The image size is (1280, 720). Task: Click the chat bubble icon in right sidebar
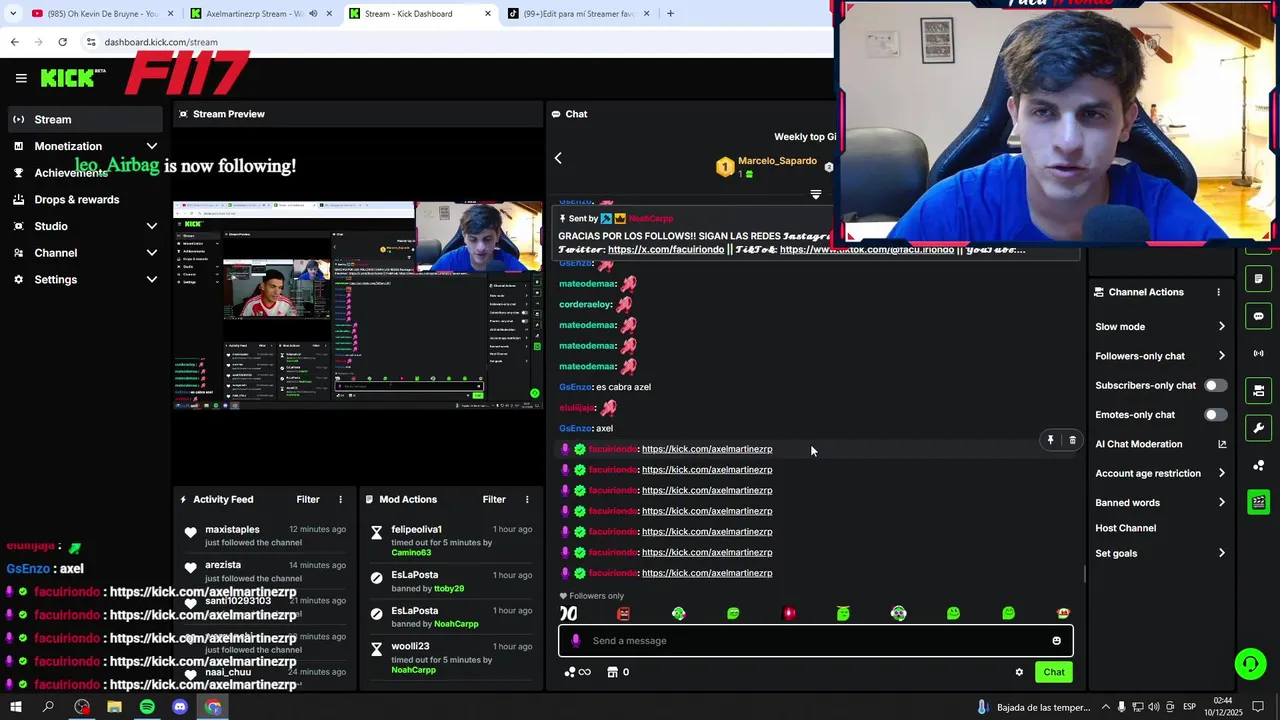pyautogui.click(x=1258, y=316)
